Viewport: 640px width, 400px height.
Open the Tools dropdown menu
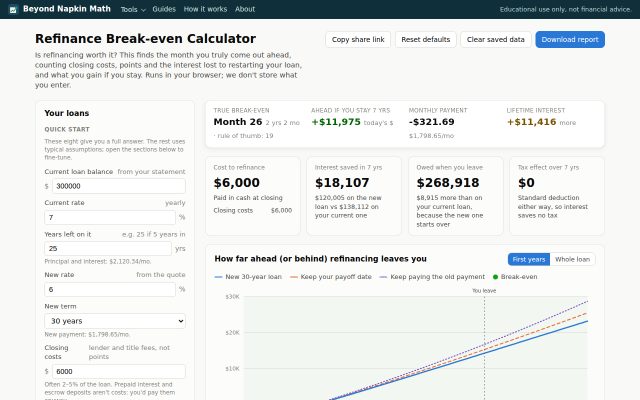coord(133,9)
